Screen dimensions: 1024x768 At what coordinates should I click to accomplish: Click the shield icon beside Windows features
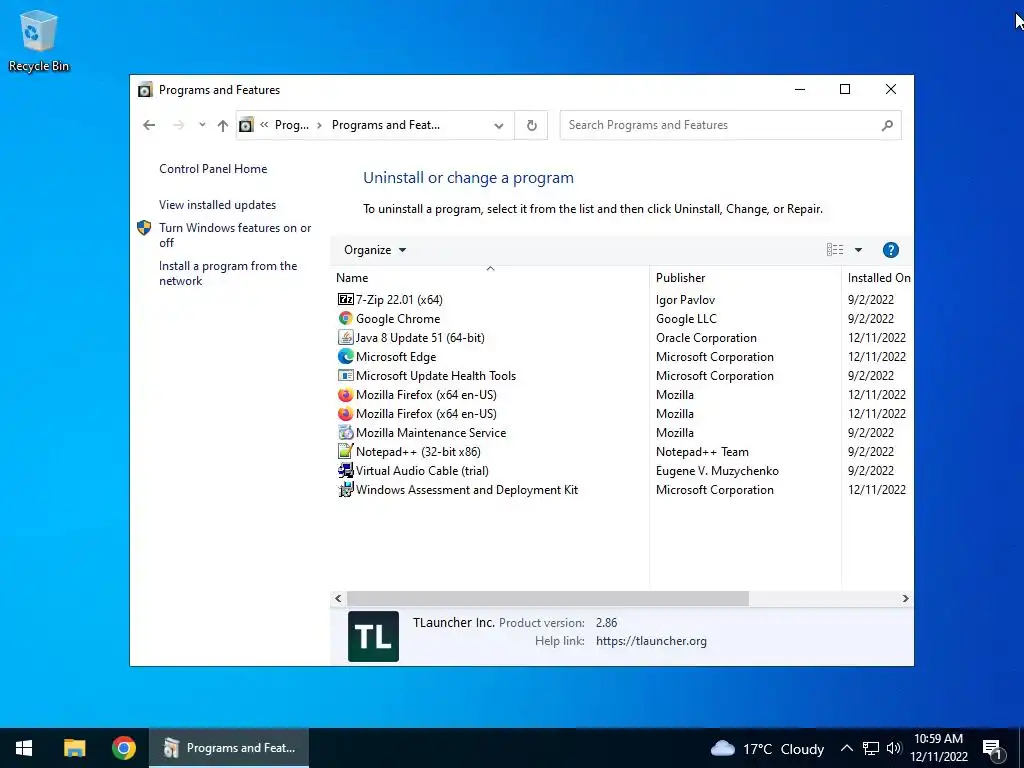click(x=144, y=228)
